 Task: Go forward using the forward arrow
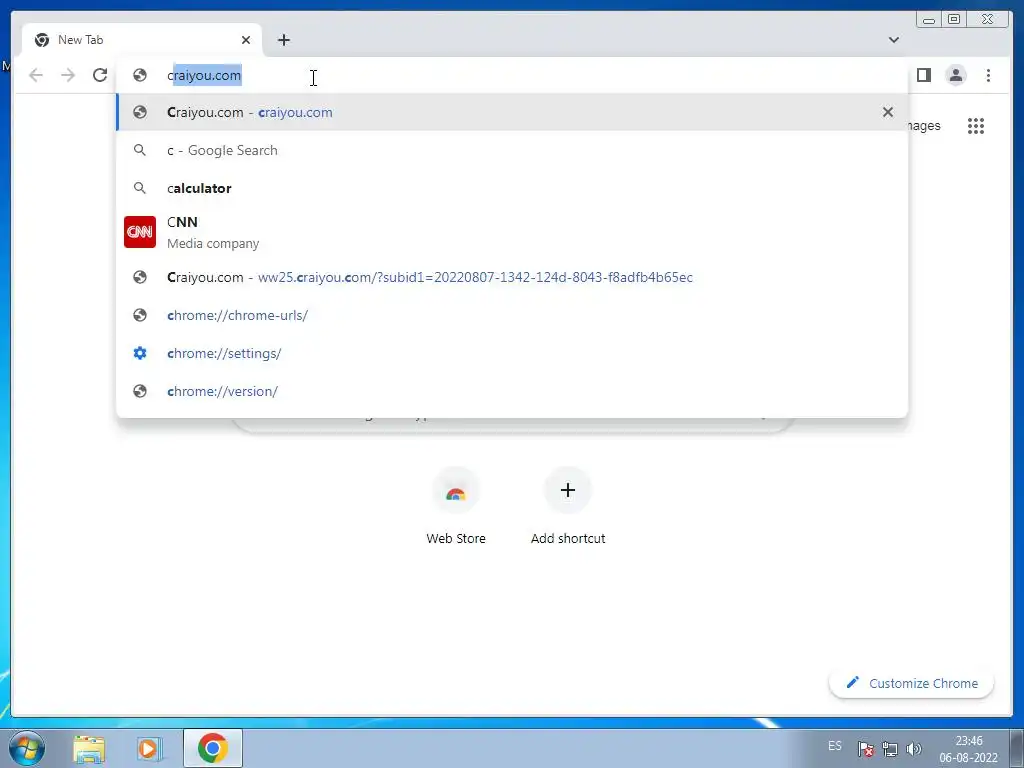click(68, 75)
